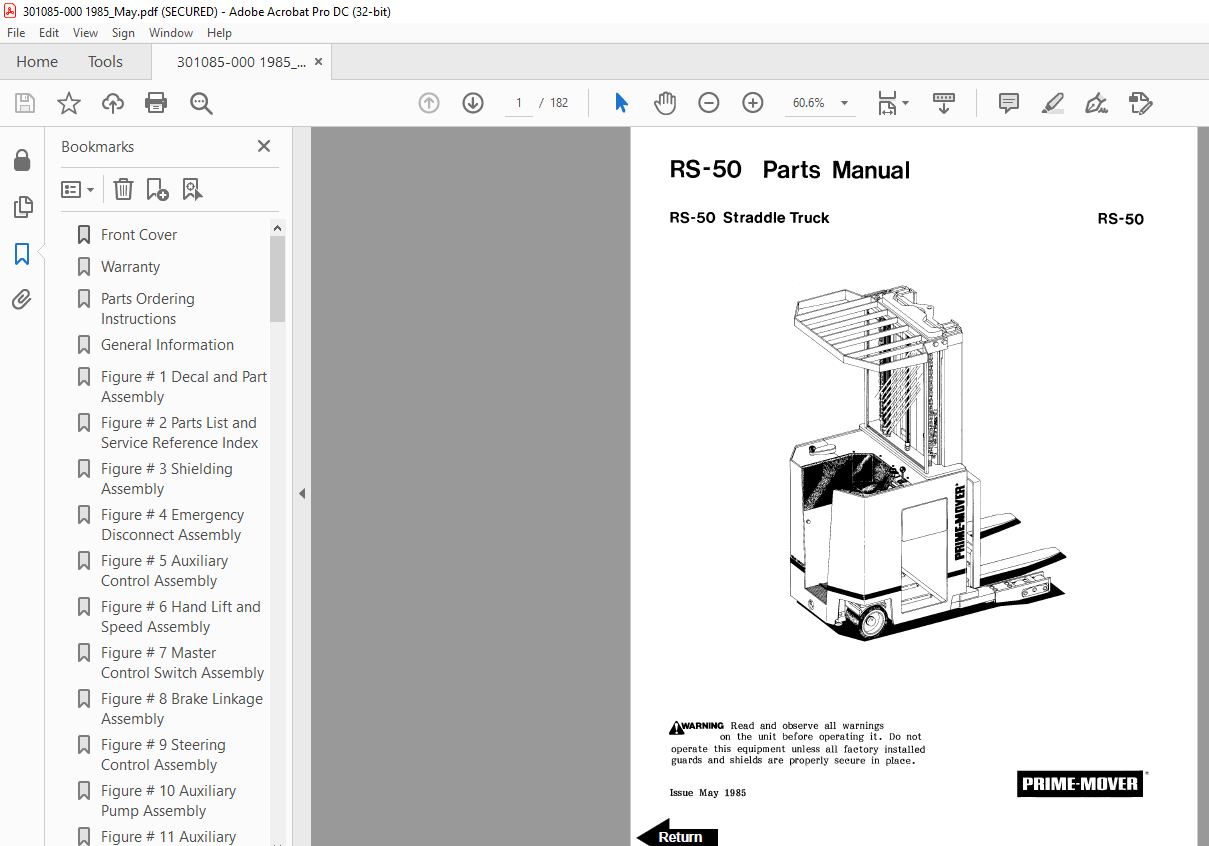Open Parts Ordering Instructions bookmark
This screenshot has width=1209, height=846.
pyautogui.click(x=148, y=309)
